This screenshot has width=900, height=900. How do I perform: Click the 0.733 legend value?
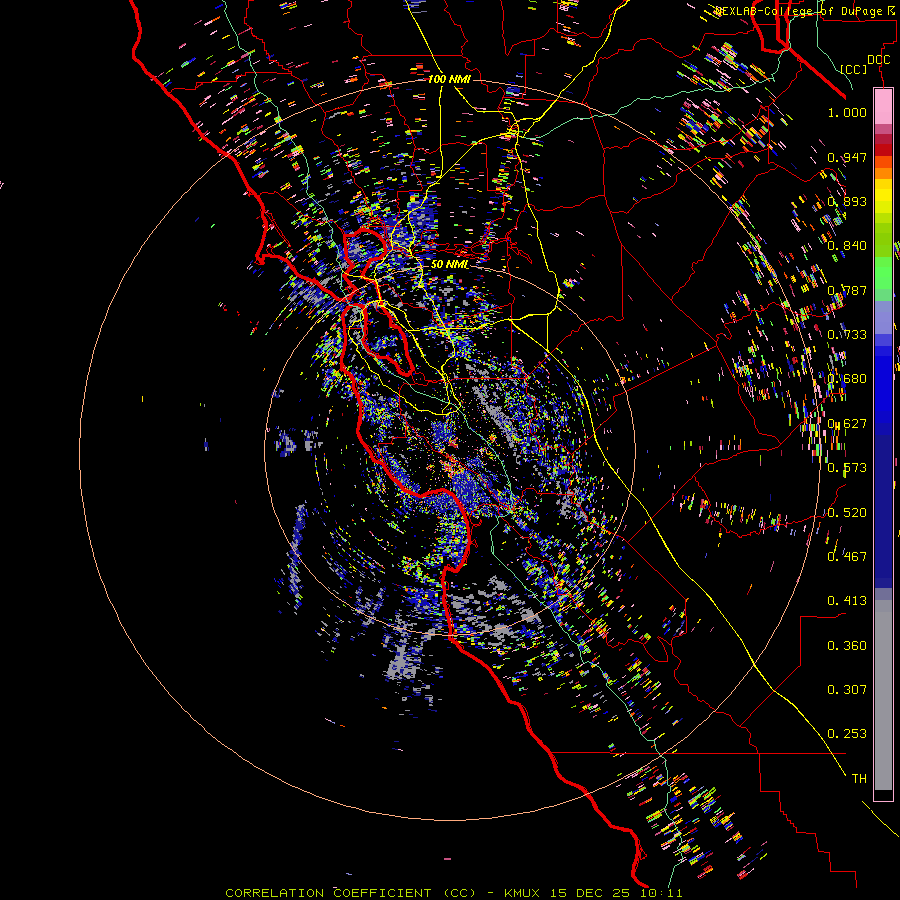pyautogui.click(x=847, y=335)
